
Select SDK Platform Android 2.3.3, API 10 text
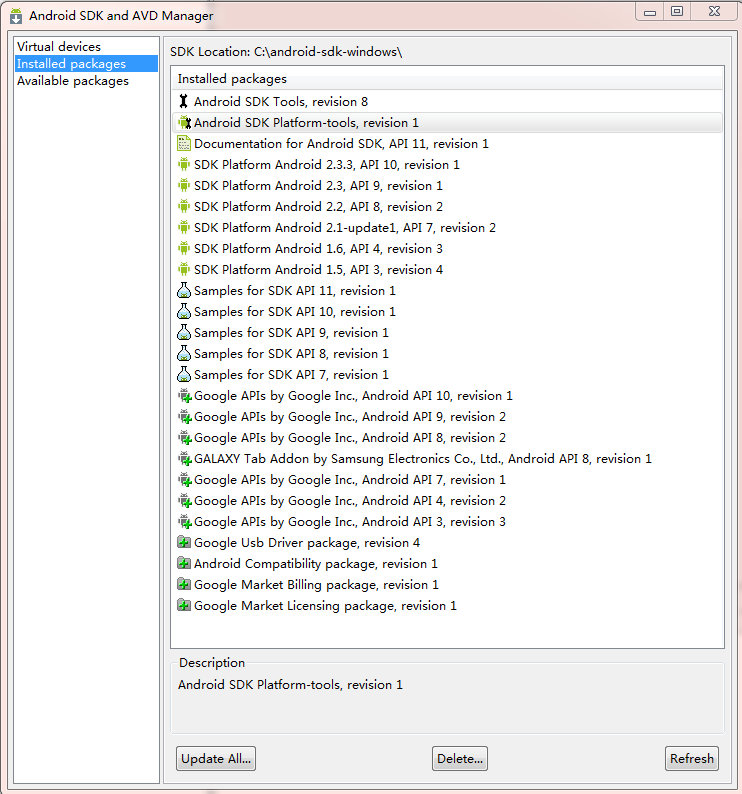coord(327,165)
